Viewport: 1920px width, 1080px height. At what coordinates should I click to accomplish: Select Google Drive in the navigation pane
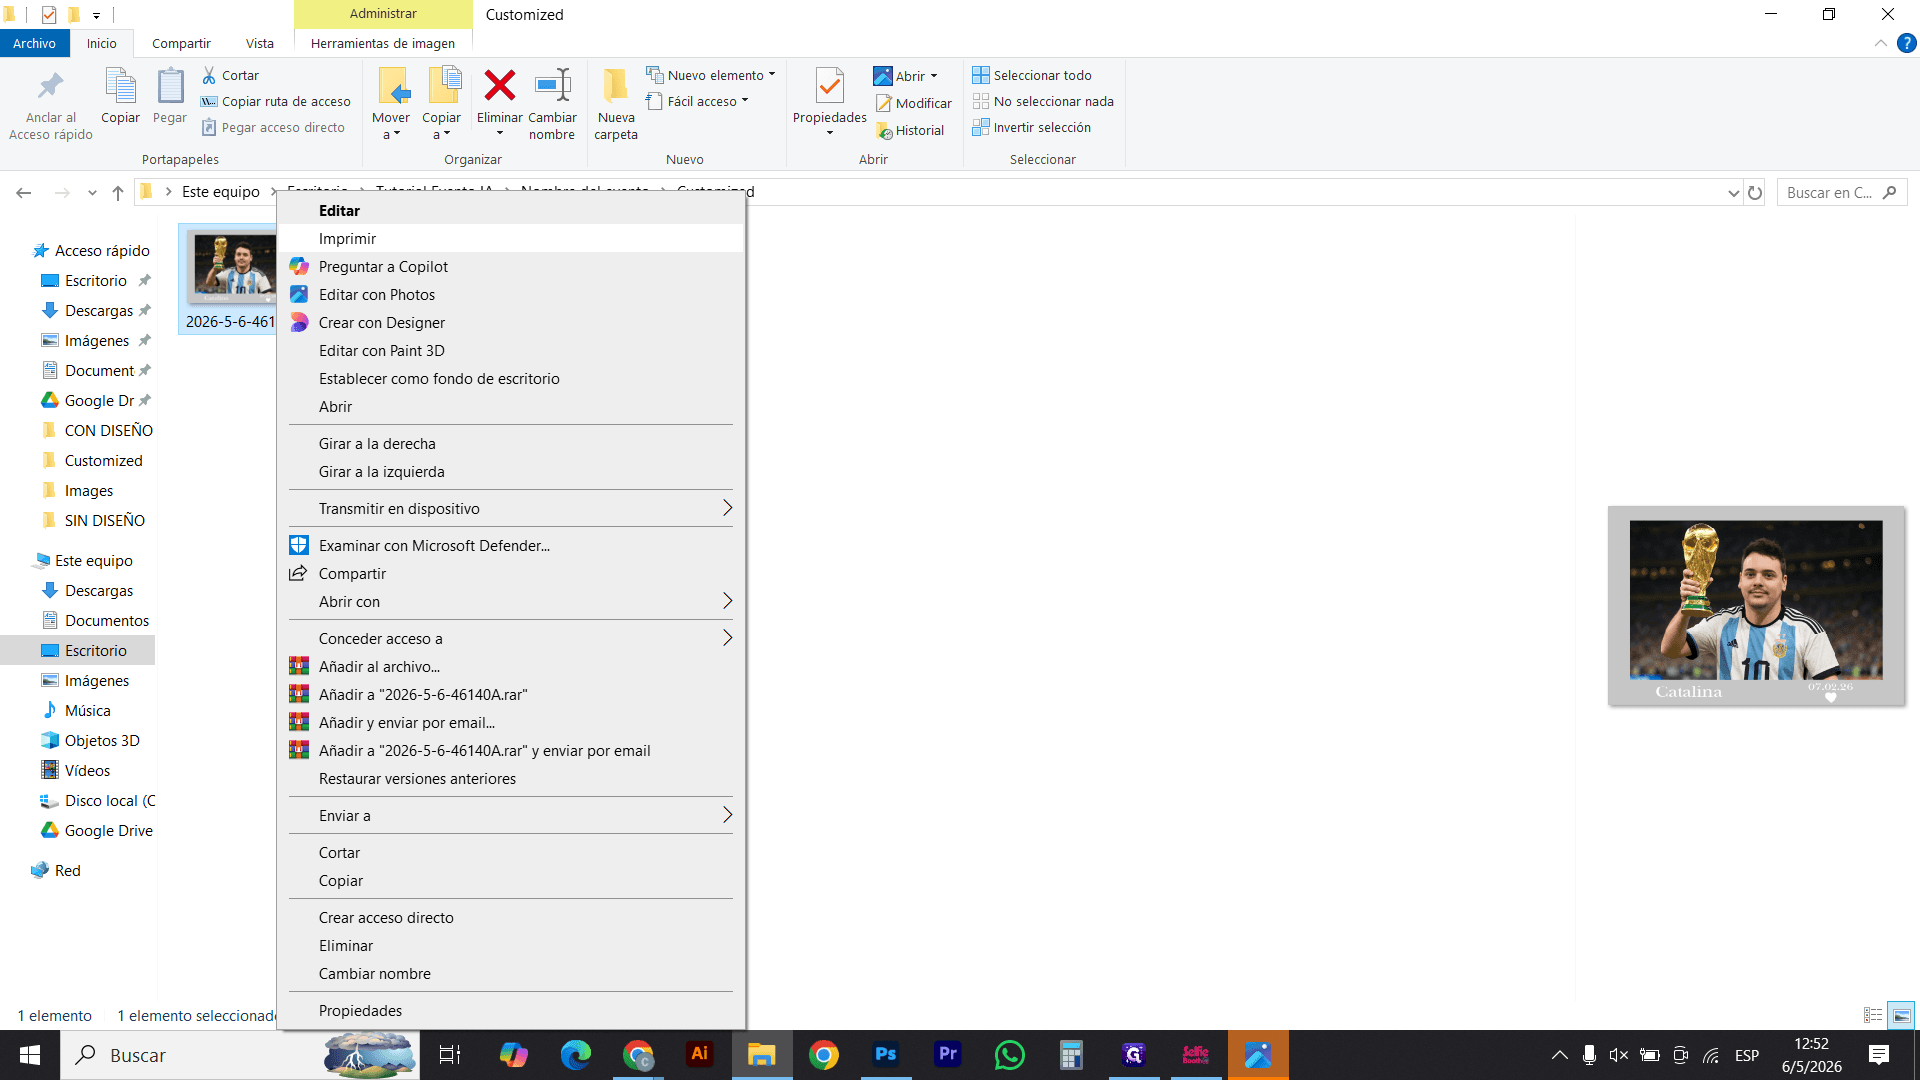[x=97, y=830]
